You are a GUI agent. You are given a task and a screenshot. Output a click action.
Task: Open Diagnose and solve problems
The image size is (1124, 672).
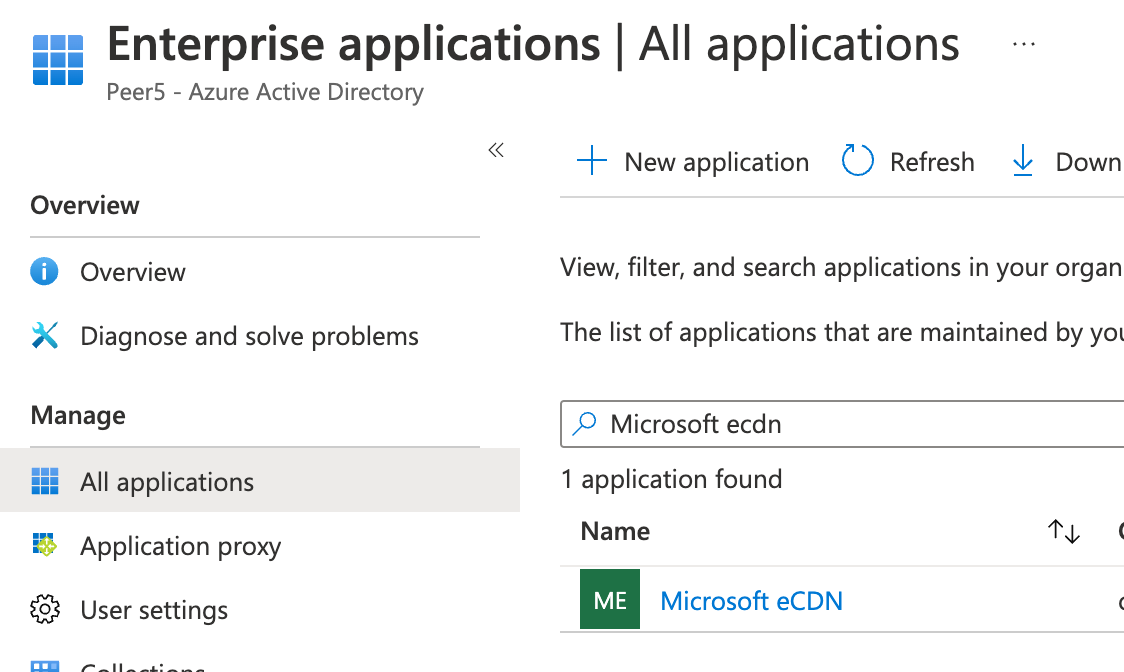[x=249, y=336]
